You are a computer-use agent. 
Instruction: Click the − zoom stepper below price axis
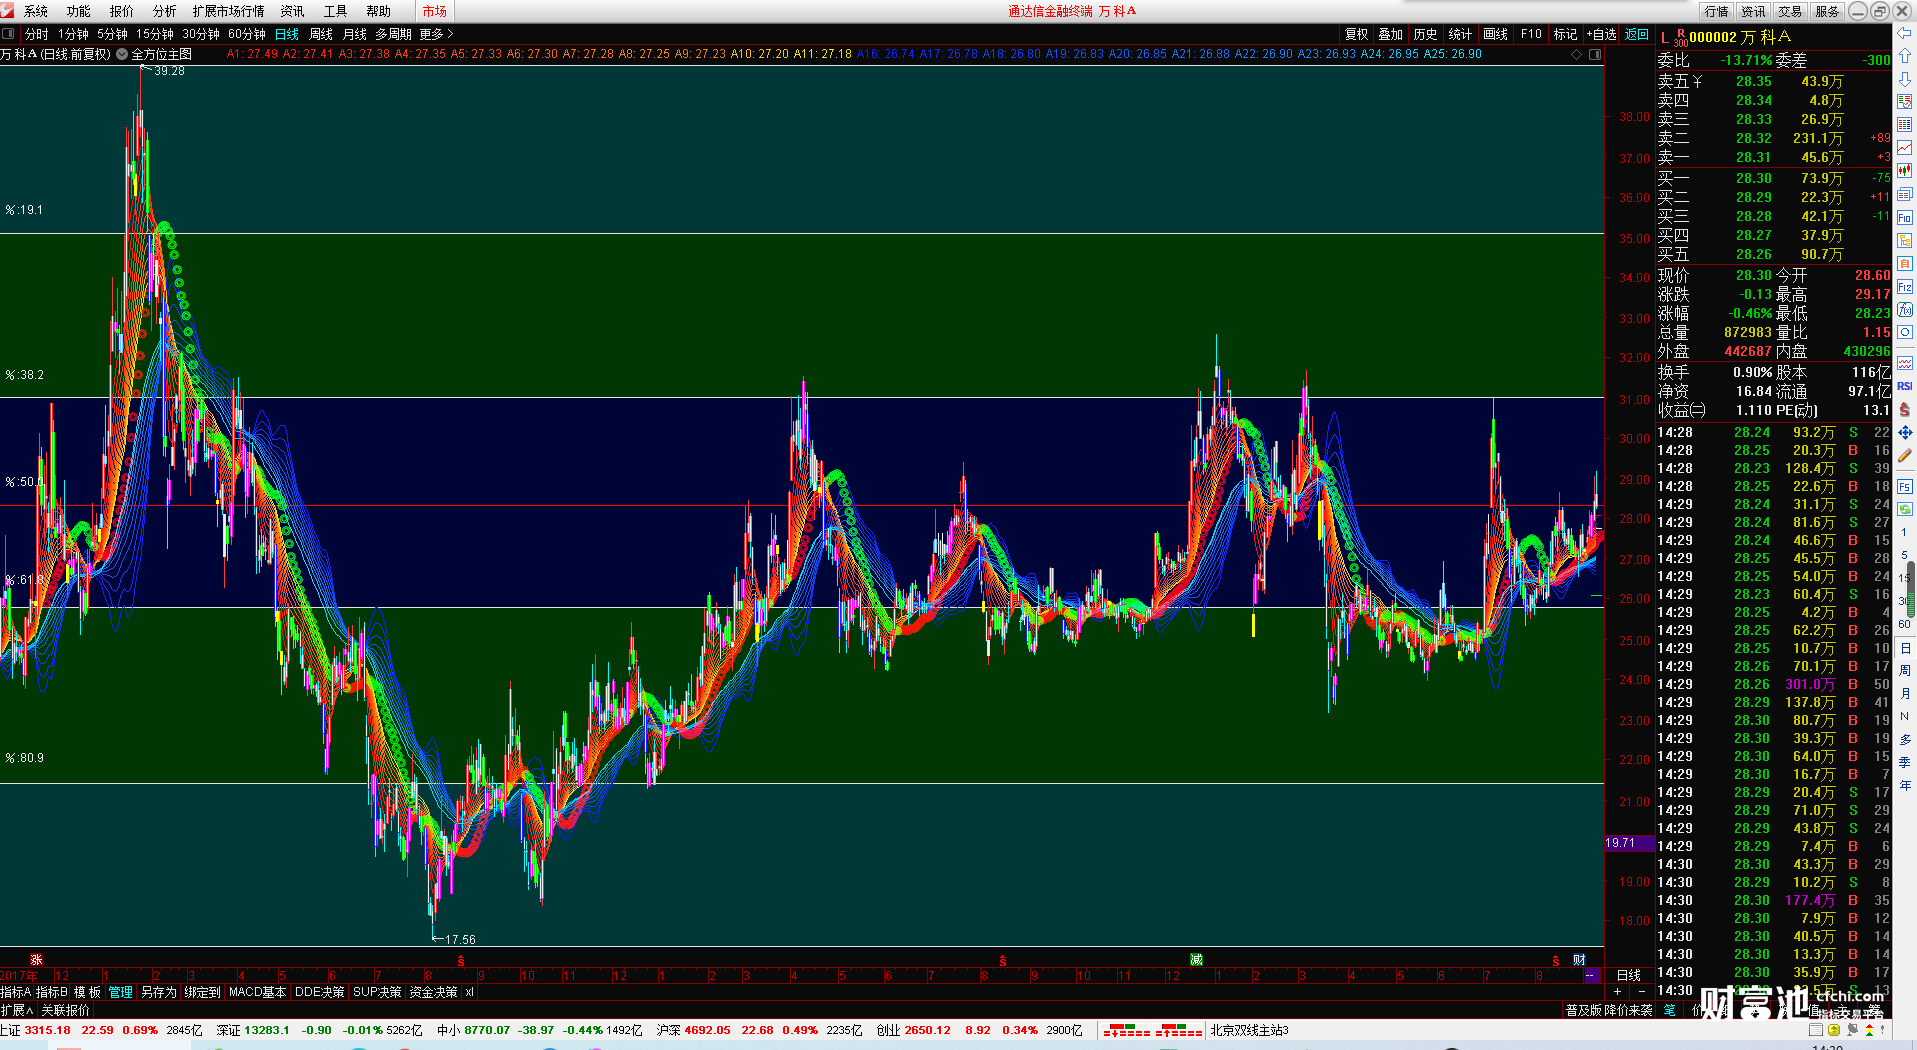tap(1641, 992)
